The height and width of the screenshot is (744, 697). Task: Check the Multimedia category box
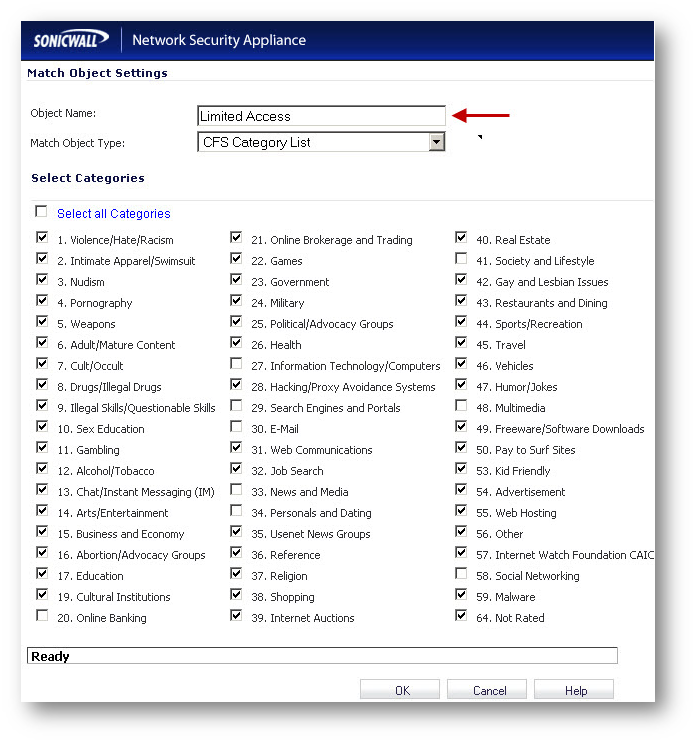[461, 407]
